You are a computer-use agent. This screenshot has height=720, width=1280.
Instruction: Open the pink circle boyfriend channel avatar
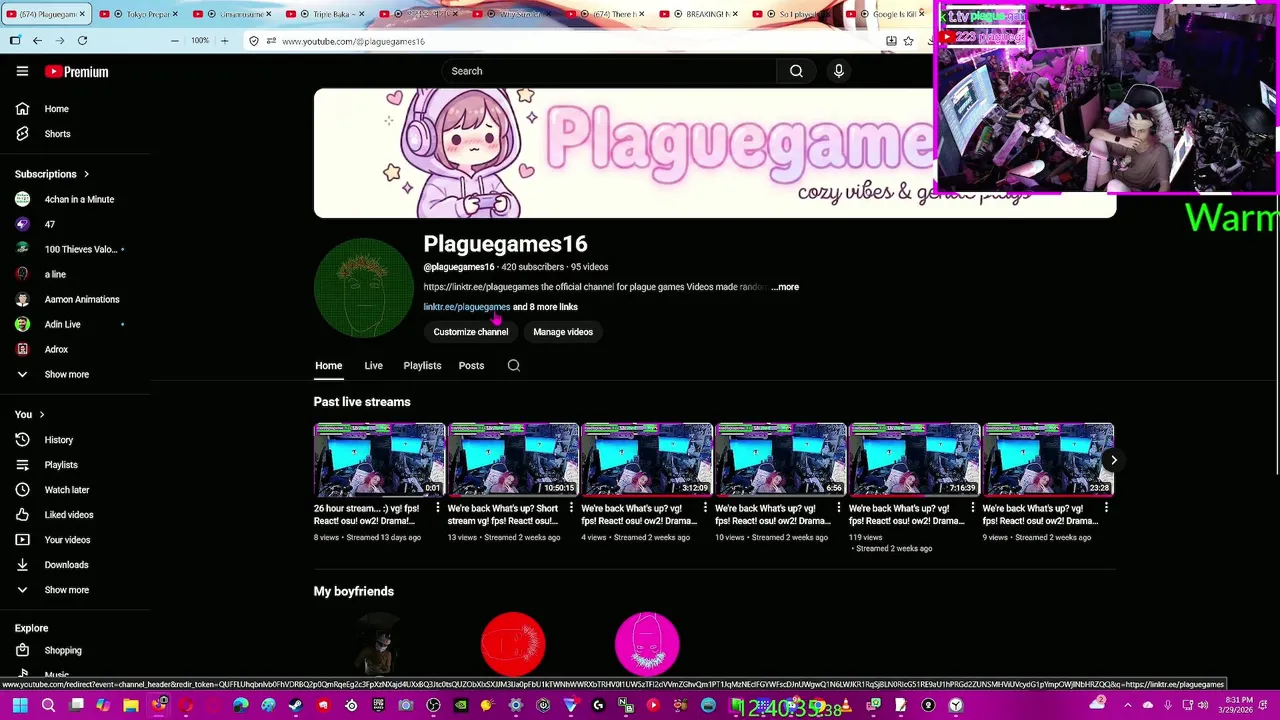647,644
